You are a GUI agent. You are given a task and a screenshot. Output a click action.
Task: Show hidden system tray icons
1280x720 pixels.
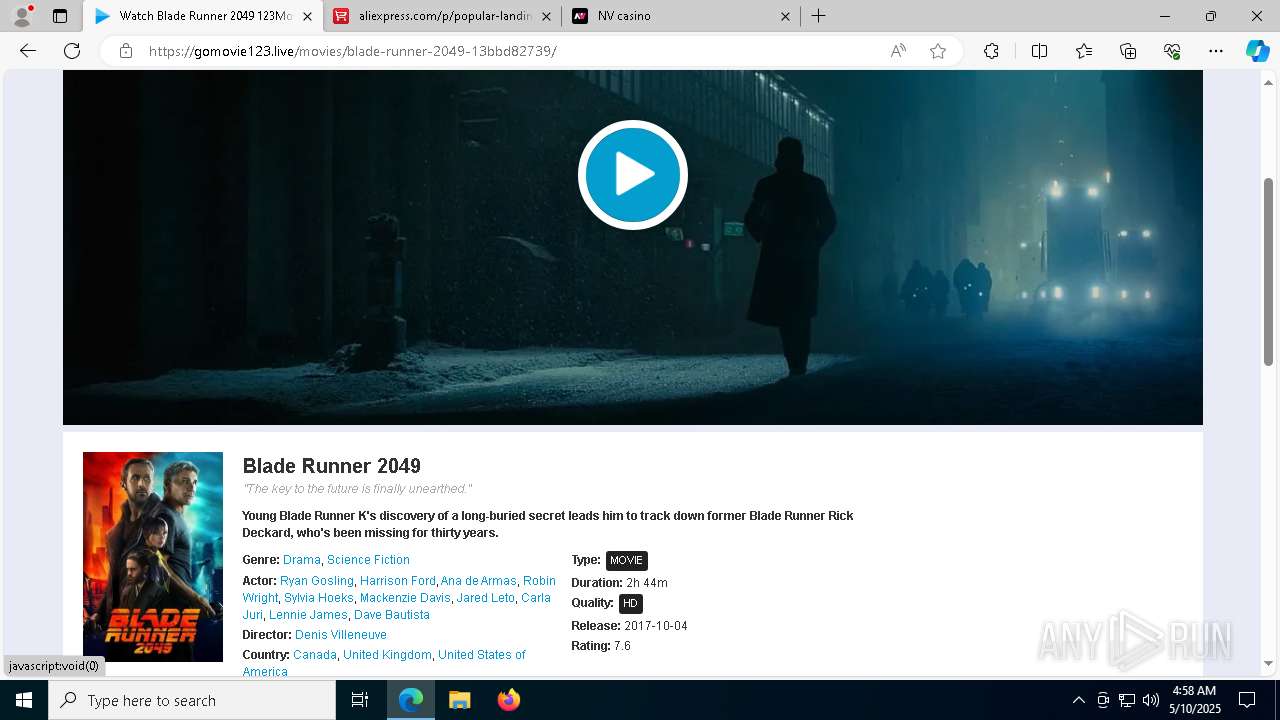[1078, 700]
